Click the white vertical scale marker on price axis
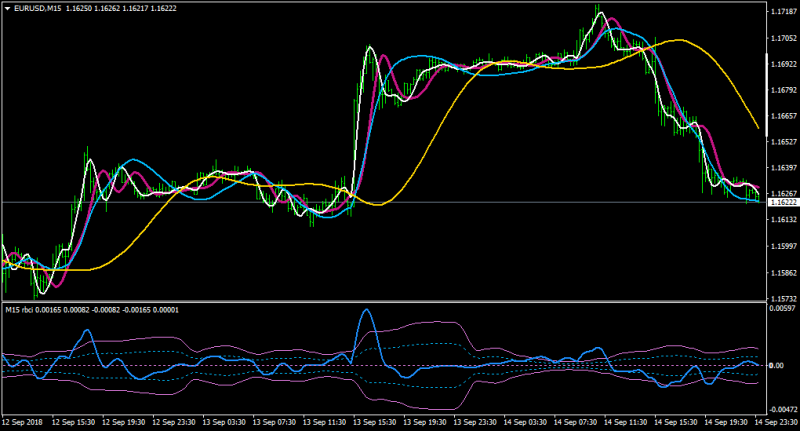The width and height of the screenshot is (800, 431). (767, 95)
